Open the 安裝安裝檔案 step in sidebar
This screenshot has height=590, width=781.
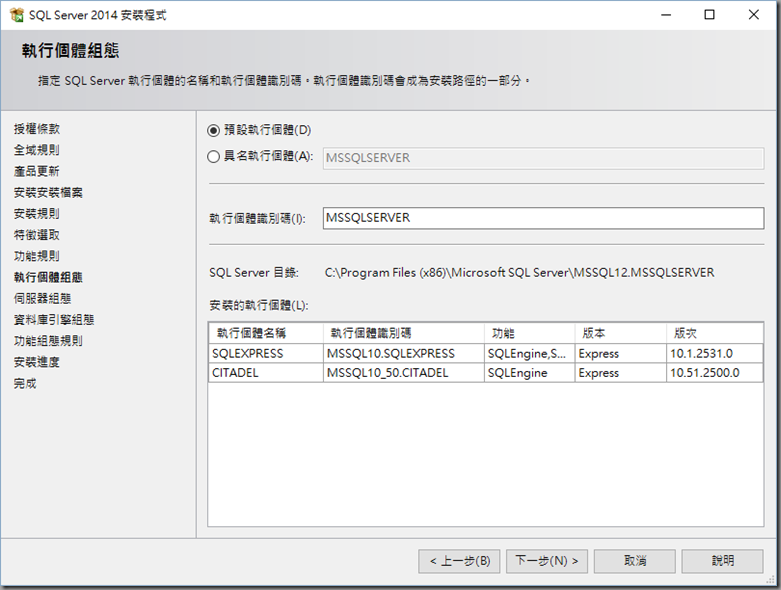coord(48,193)
